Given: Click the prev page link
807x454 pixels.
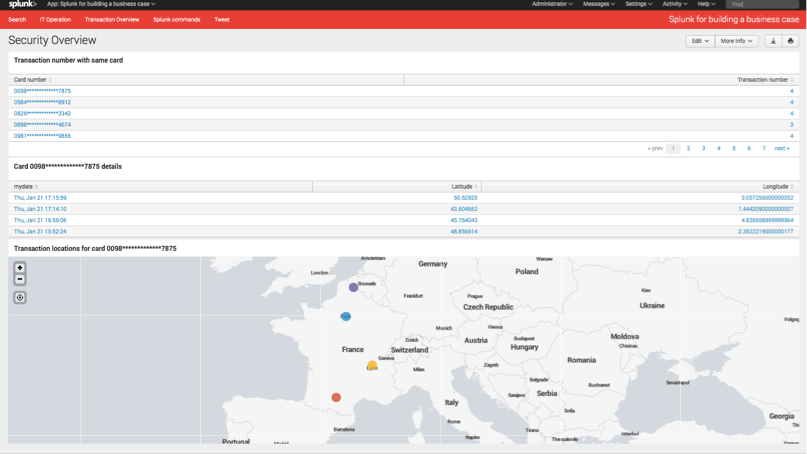Looking at the screenshot, I should (x=655, y=148).
